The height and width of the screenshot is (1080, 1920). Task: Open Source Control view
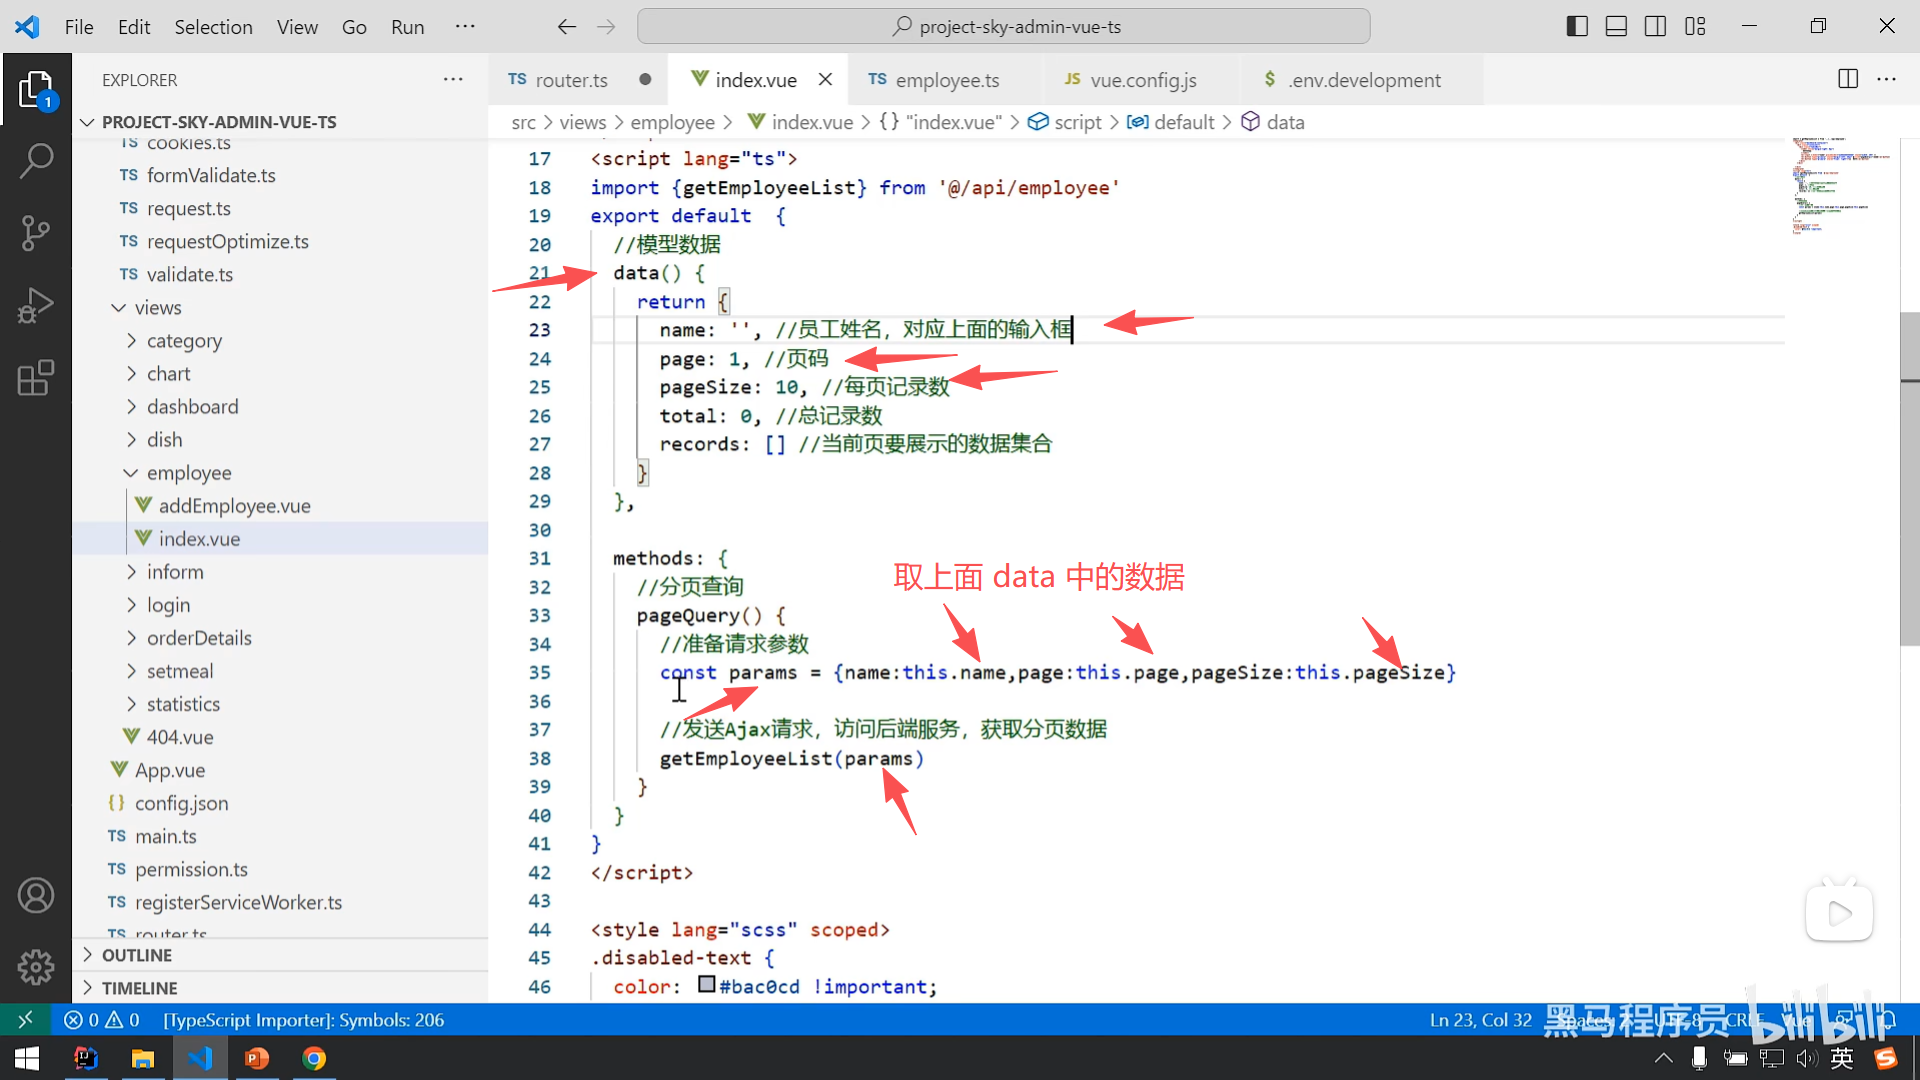click(x=36, y=233)
